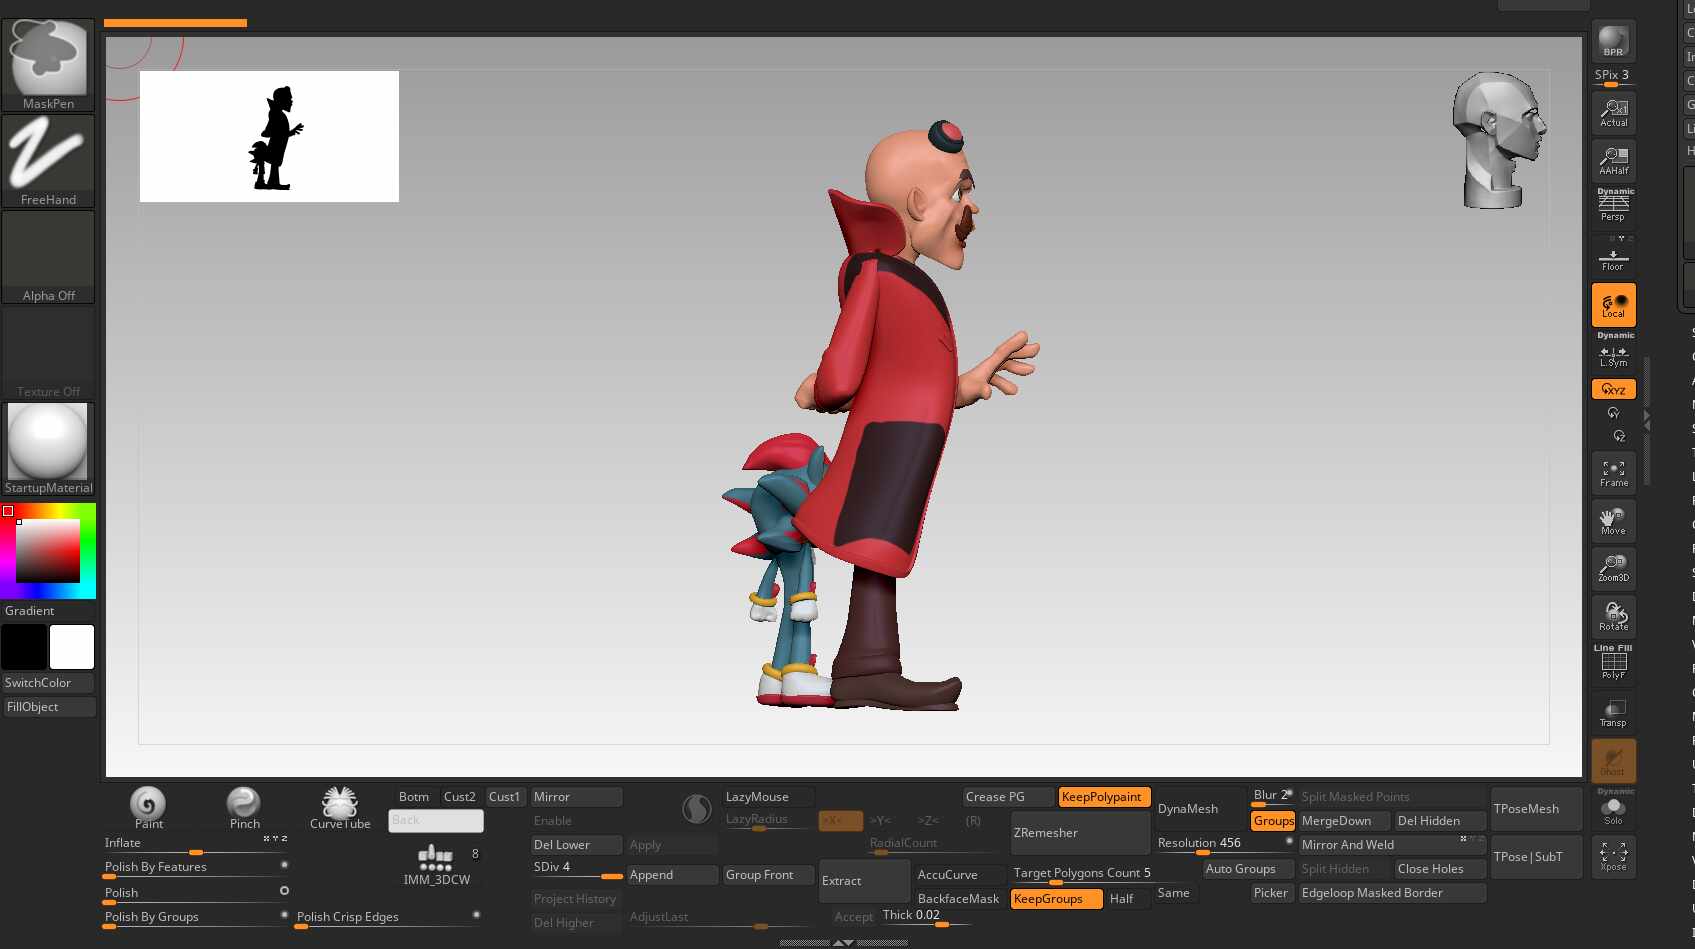Screen dimensions: 1695x949
Task: Click the AAHalf zoom icon
Action: (1613, 160)
